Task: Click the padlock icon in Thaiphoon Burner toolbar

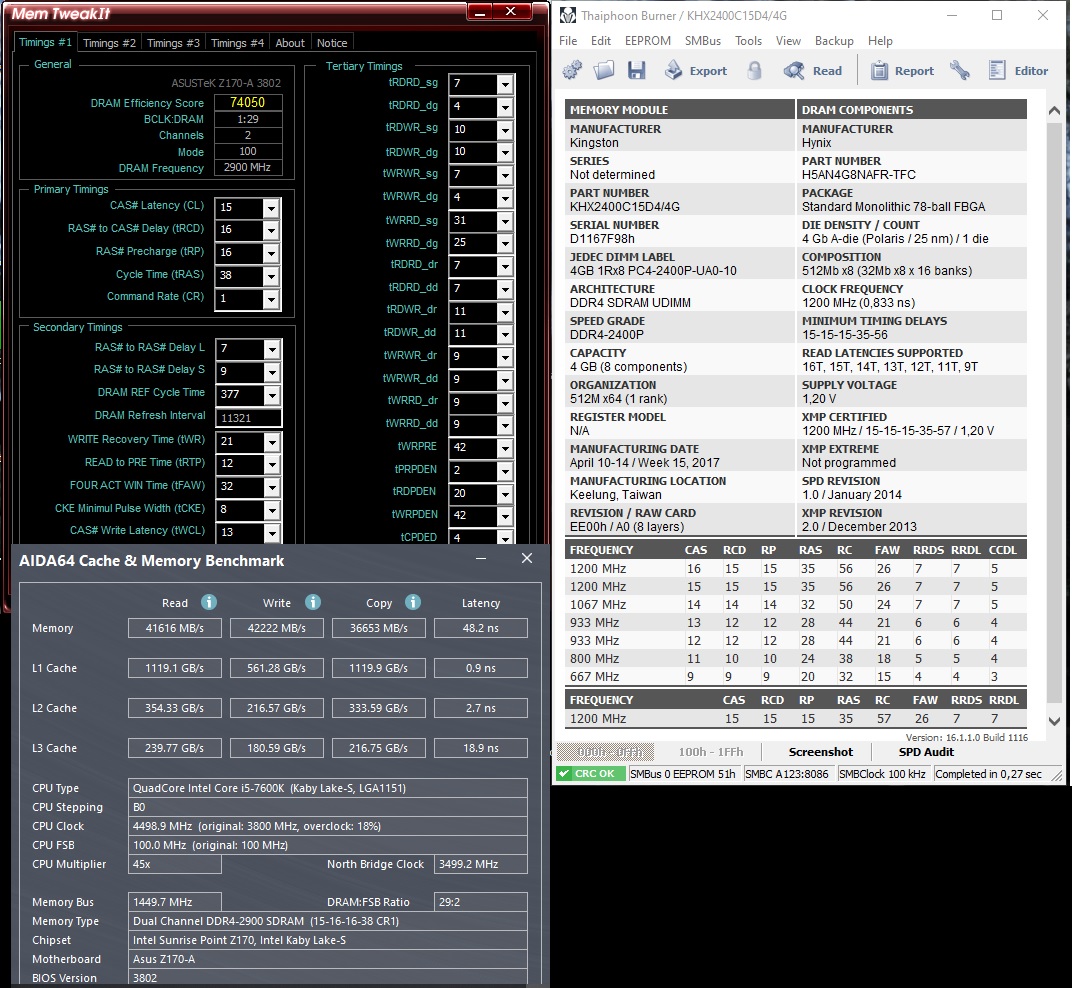Action: click(754, 70)
